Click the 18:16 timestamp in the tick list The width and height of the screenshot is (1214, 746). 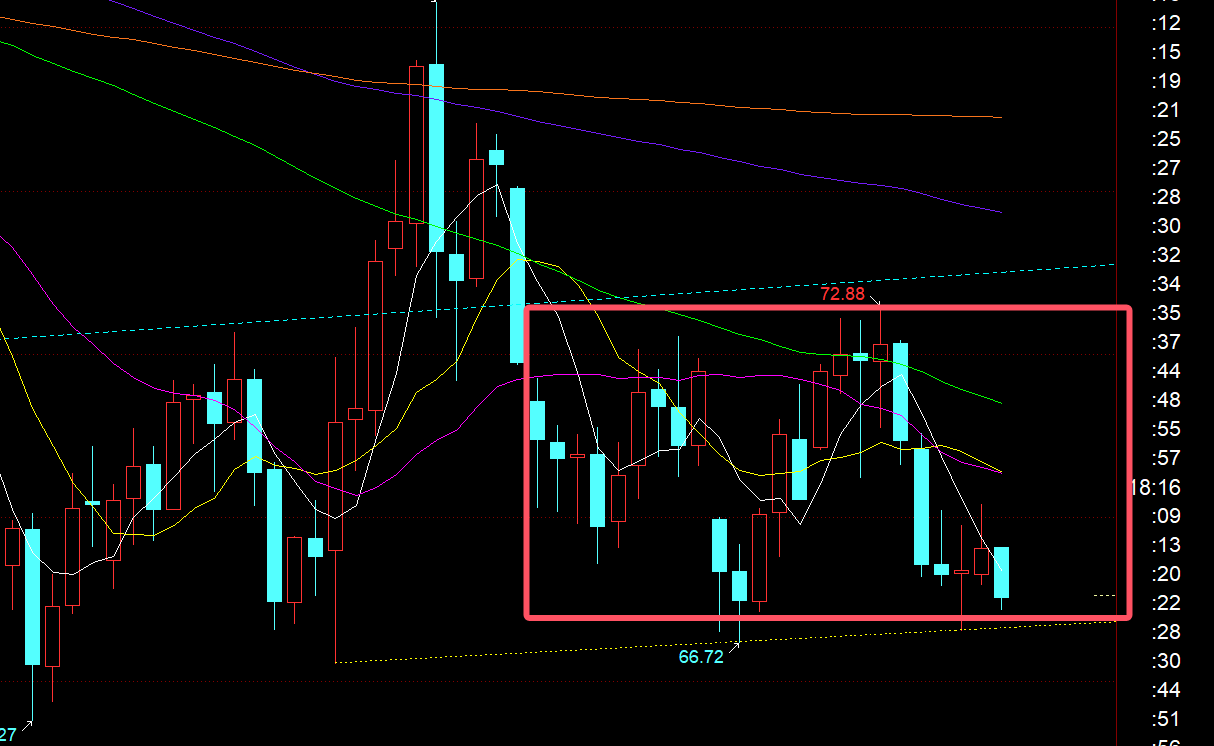click(x=1155, y=487)
